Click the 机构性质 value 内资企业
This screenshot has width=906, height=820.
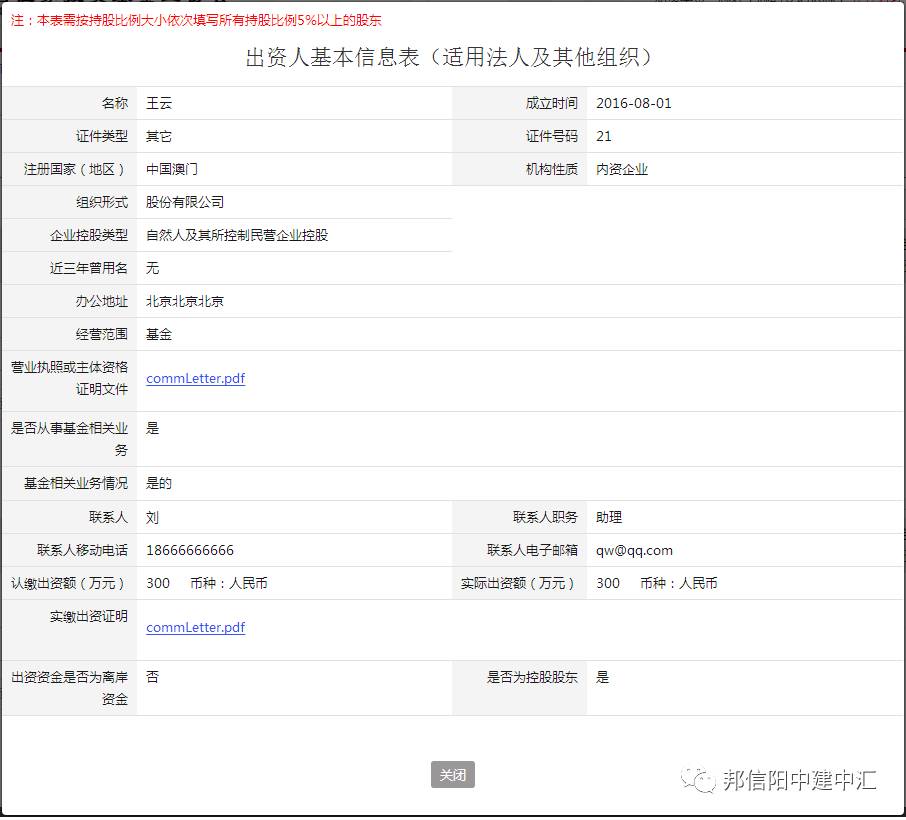[x=622, y=169]
